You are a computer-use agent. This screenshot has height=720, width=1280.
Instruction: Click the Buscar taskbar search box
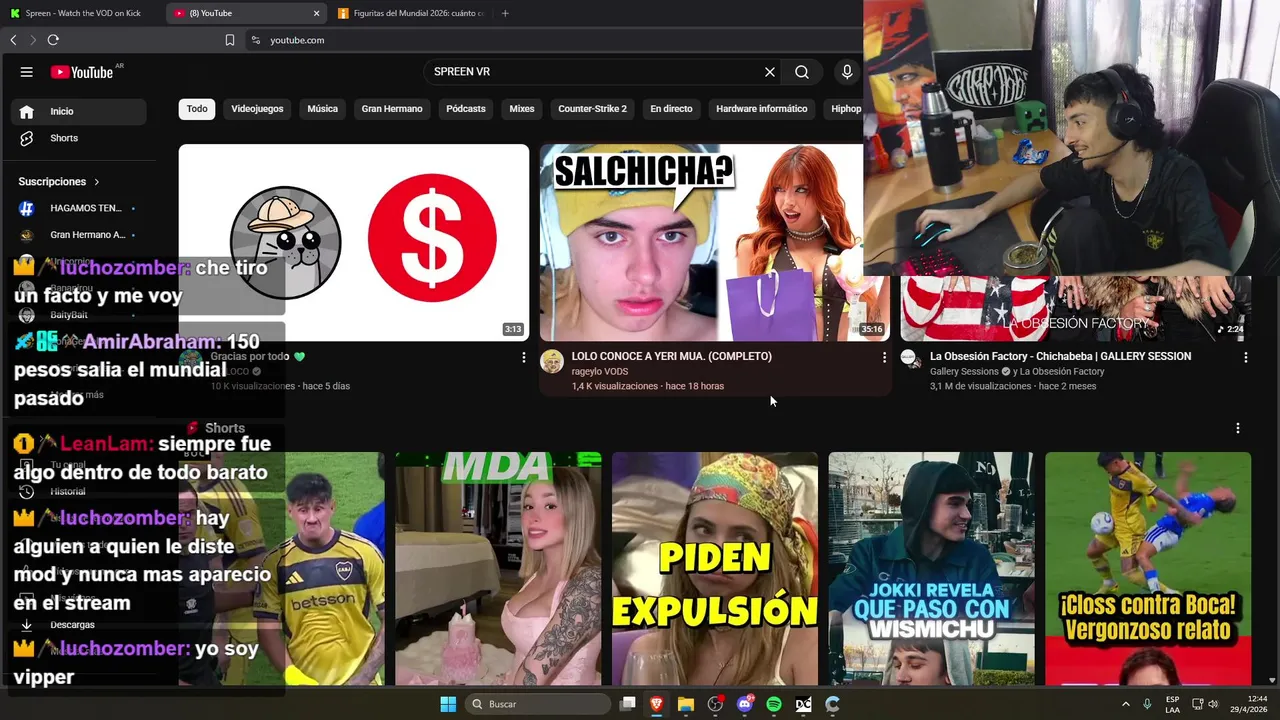pyautogui.click(x=538, y=704)
